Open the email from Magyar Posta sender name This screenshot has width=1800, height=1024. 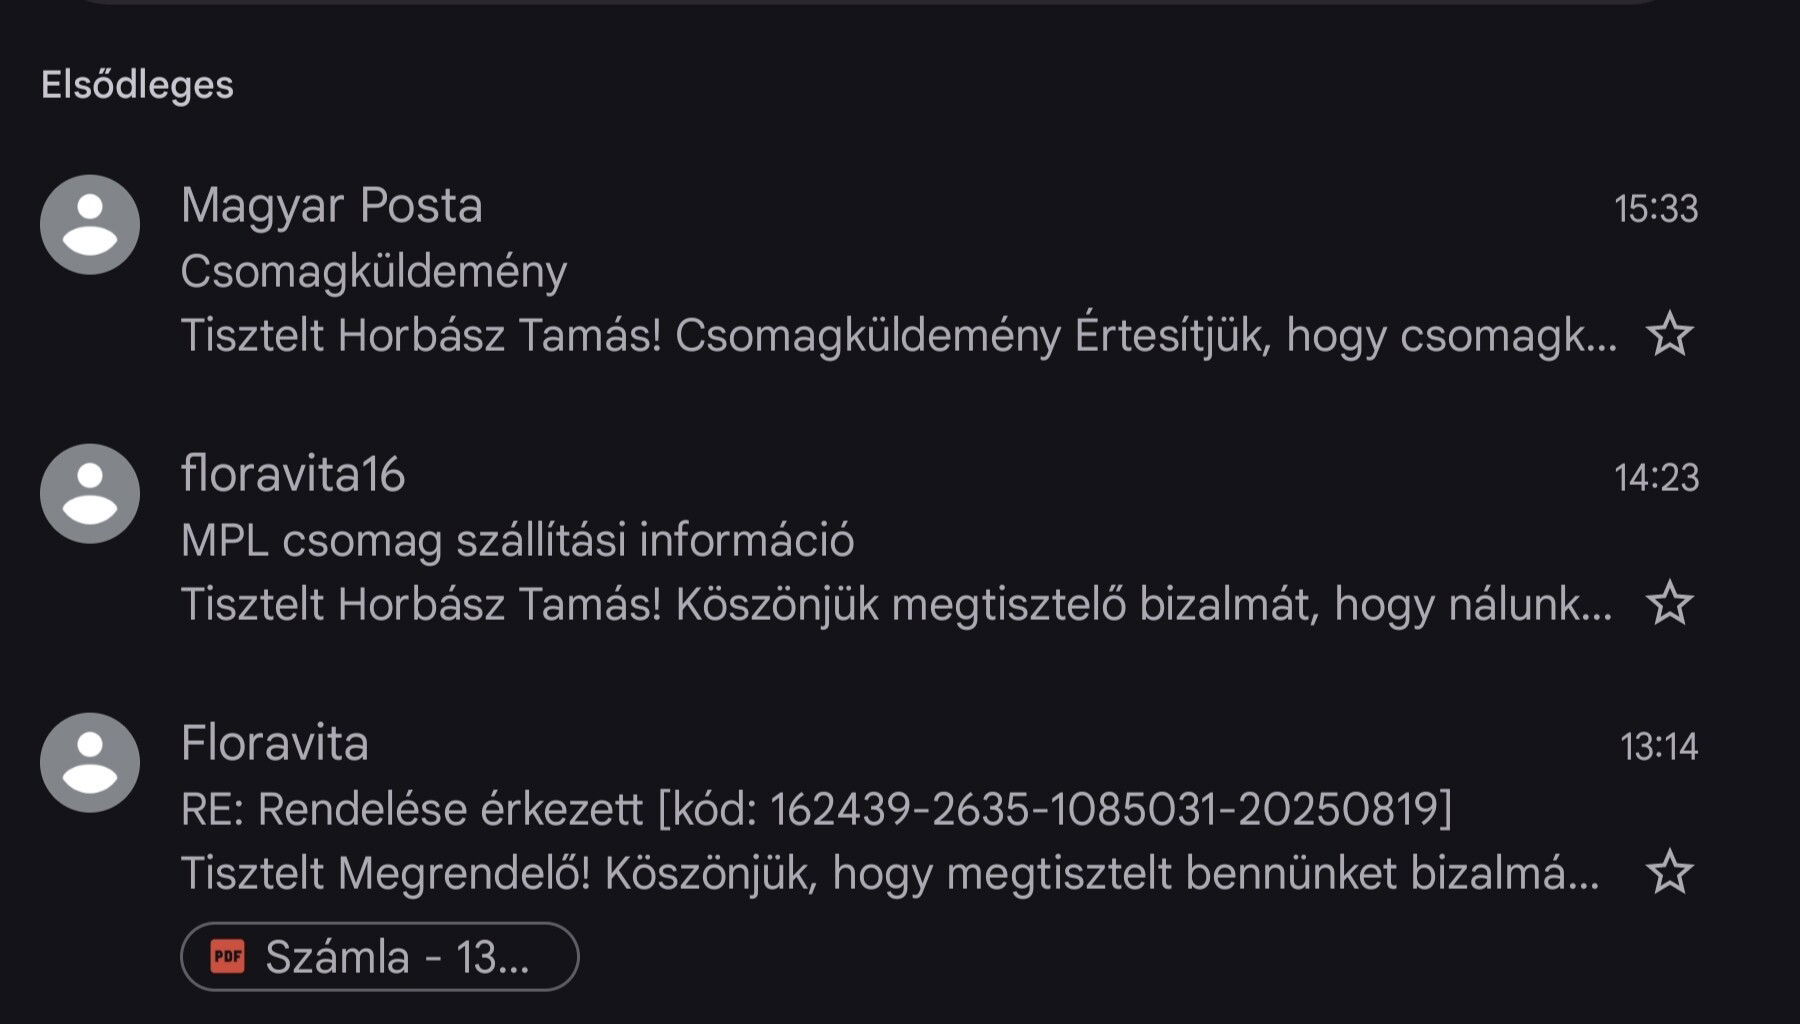331,206
